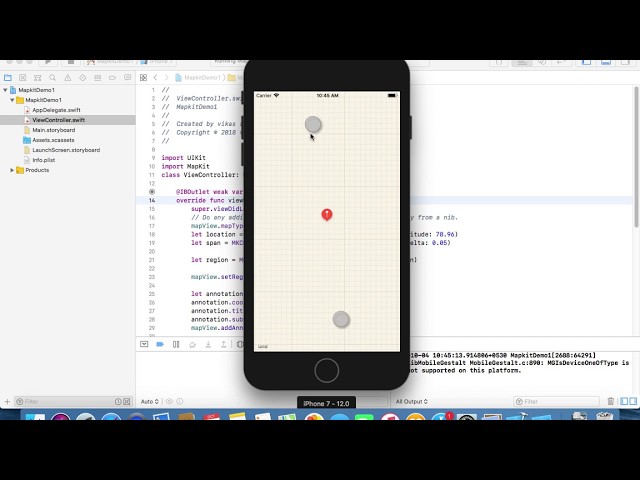The image size is (640, 480).
Task: Open the Find navigator magnifier icon
Action: tap(53, 78)
